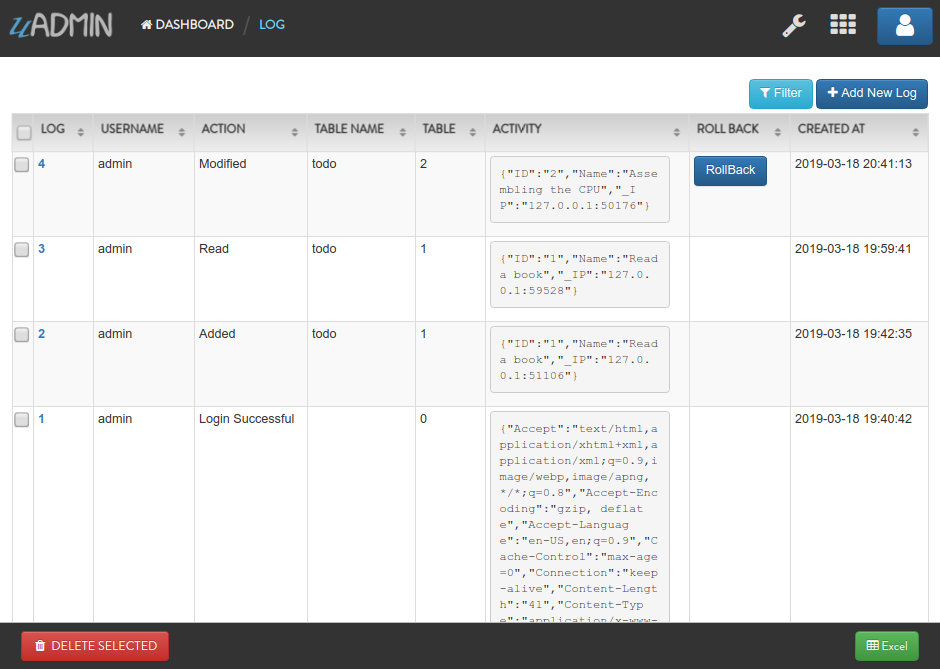This screenshot has height=669, width=940.
Task: Click Add New Log button
Action: pyautogui.click(x=872, y=94)
